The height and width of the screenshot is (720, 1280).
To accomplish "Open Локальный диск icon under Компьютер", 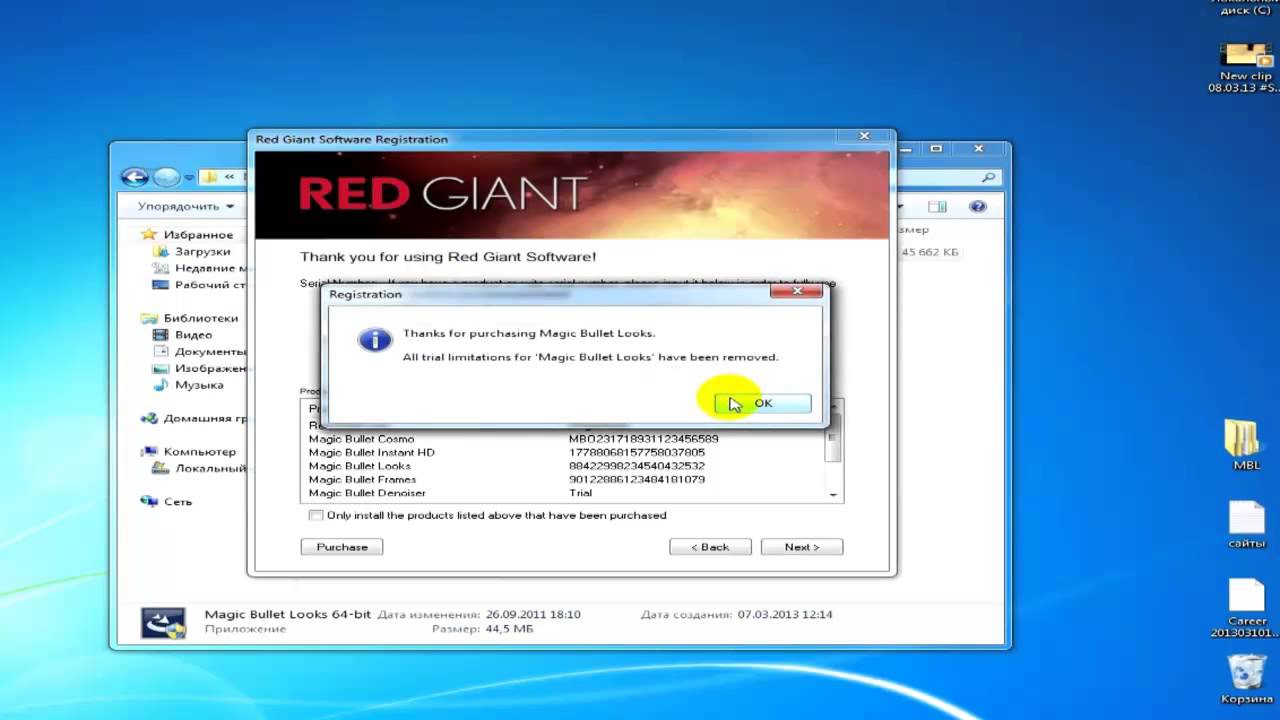I will click(x=160, y=468).
